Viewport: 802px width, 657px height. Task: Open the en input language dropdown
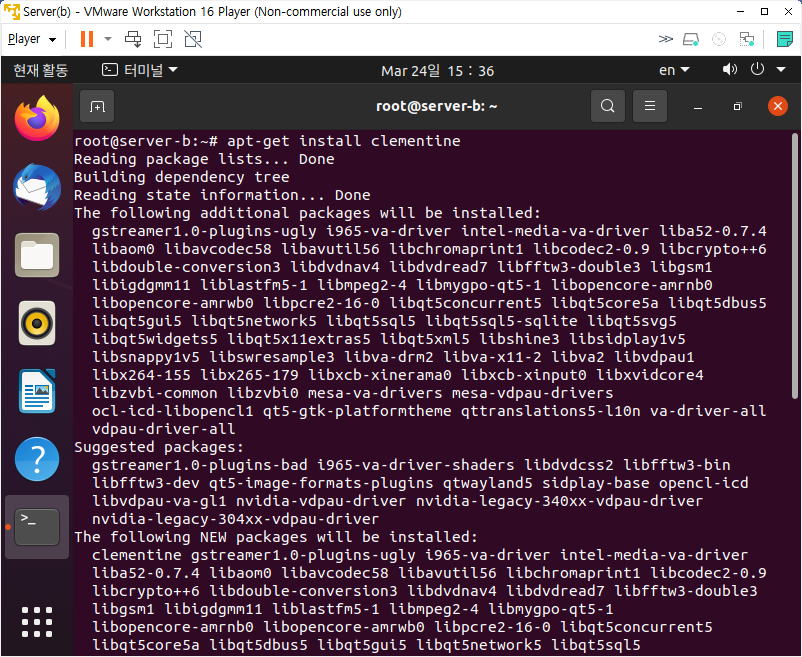[x=674, y=70]
